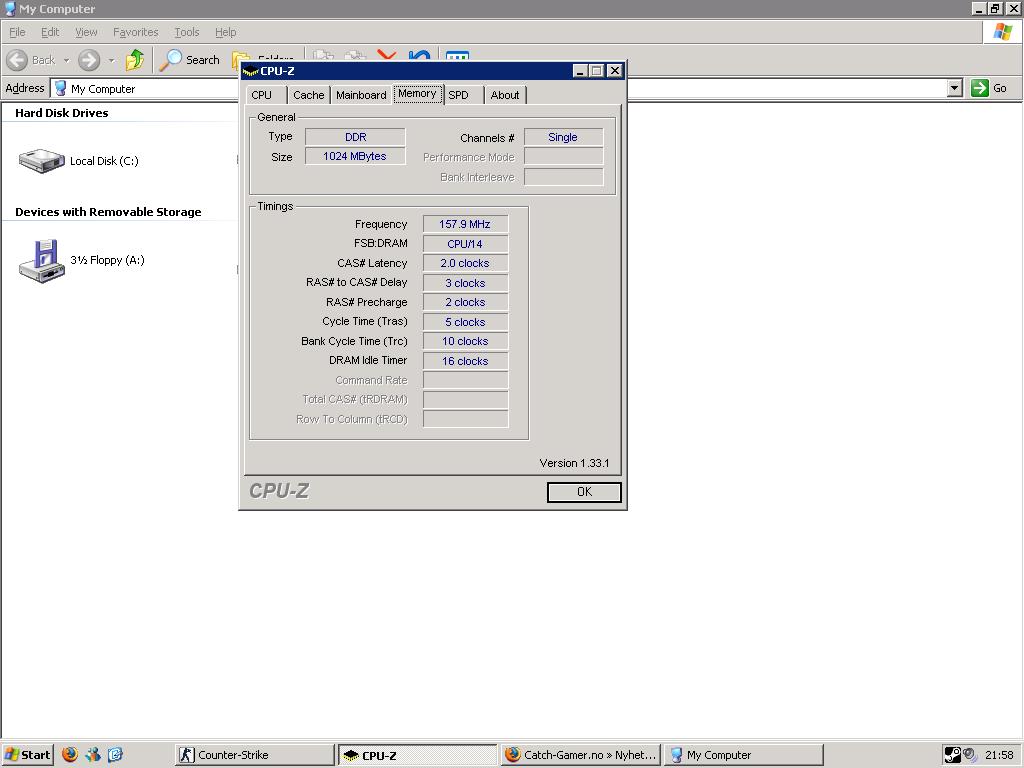Click the MSN Messenger quick launch icon

tap(93, 754)
